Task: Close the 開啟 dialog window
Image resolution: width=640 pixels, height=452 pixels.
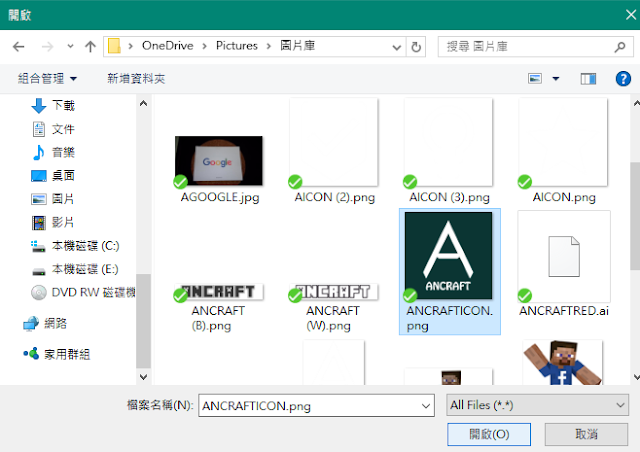Action: [x=631, y=15]
